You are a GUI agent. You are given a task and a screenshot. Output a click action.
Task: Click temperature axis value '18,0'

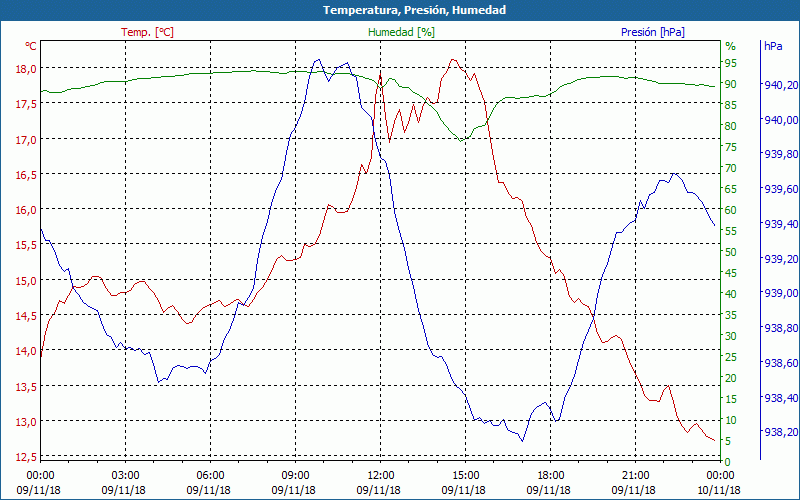pyautogui.click(x=26, y=69)
